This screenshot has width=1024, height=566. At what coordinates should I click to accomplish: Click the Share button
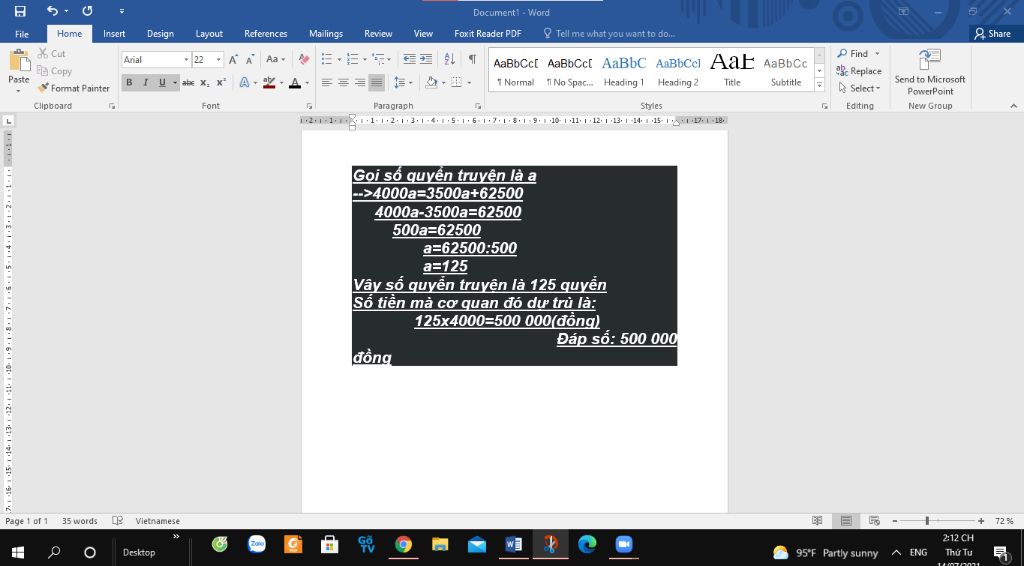(993, 34)
